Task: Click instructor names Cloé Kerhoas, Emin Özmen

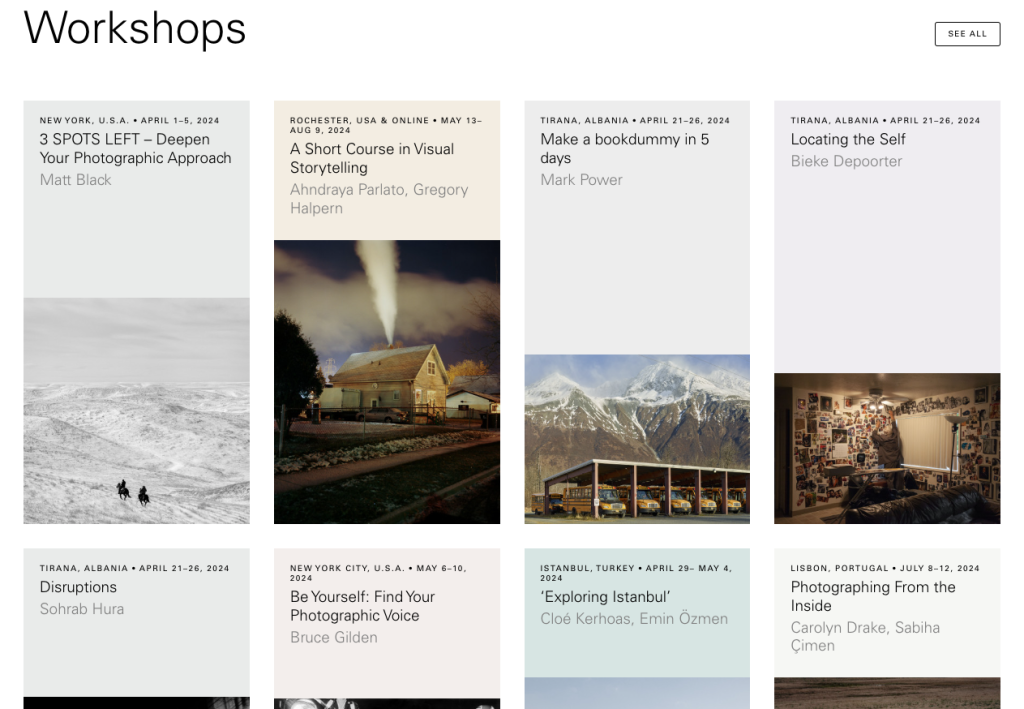Action: click(634, 619)
